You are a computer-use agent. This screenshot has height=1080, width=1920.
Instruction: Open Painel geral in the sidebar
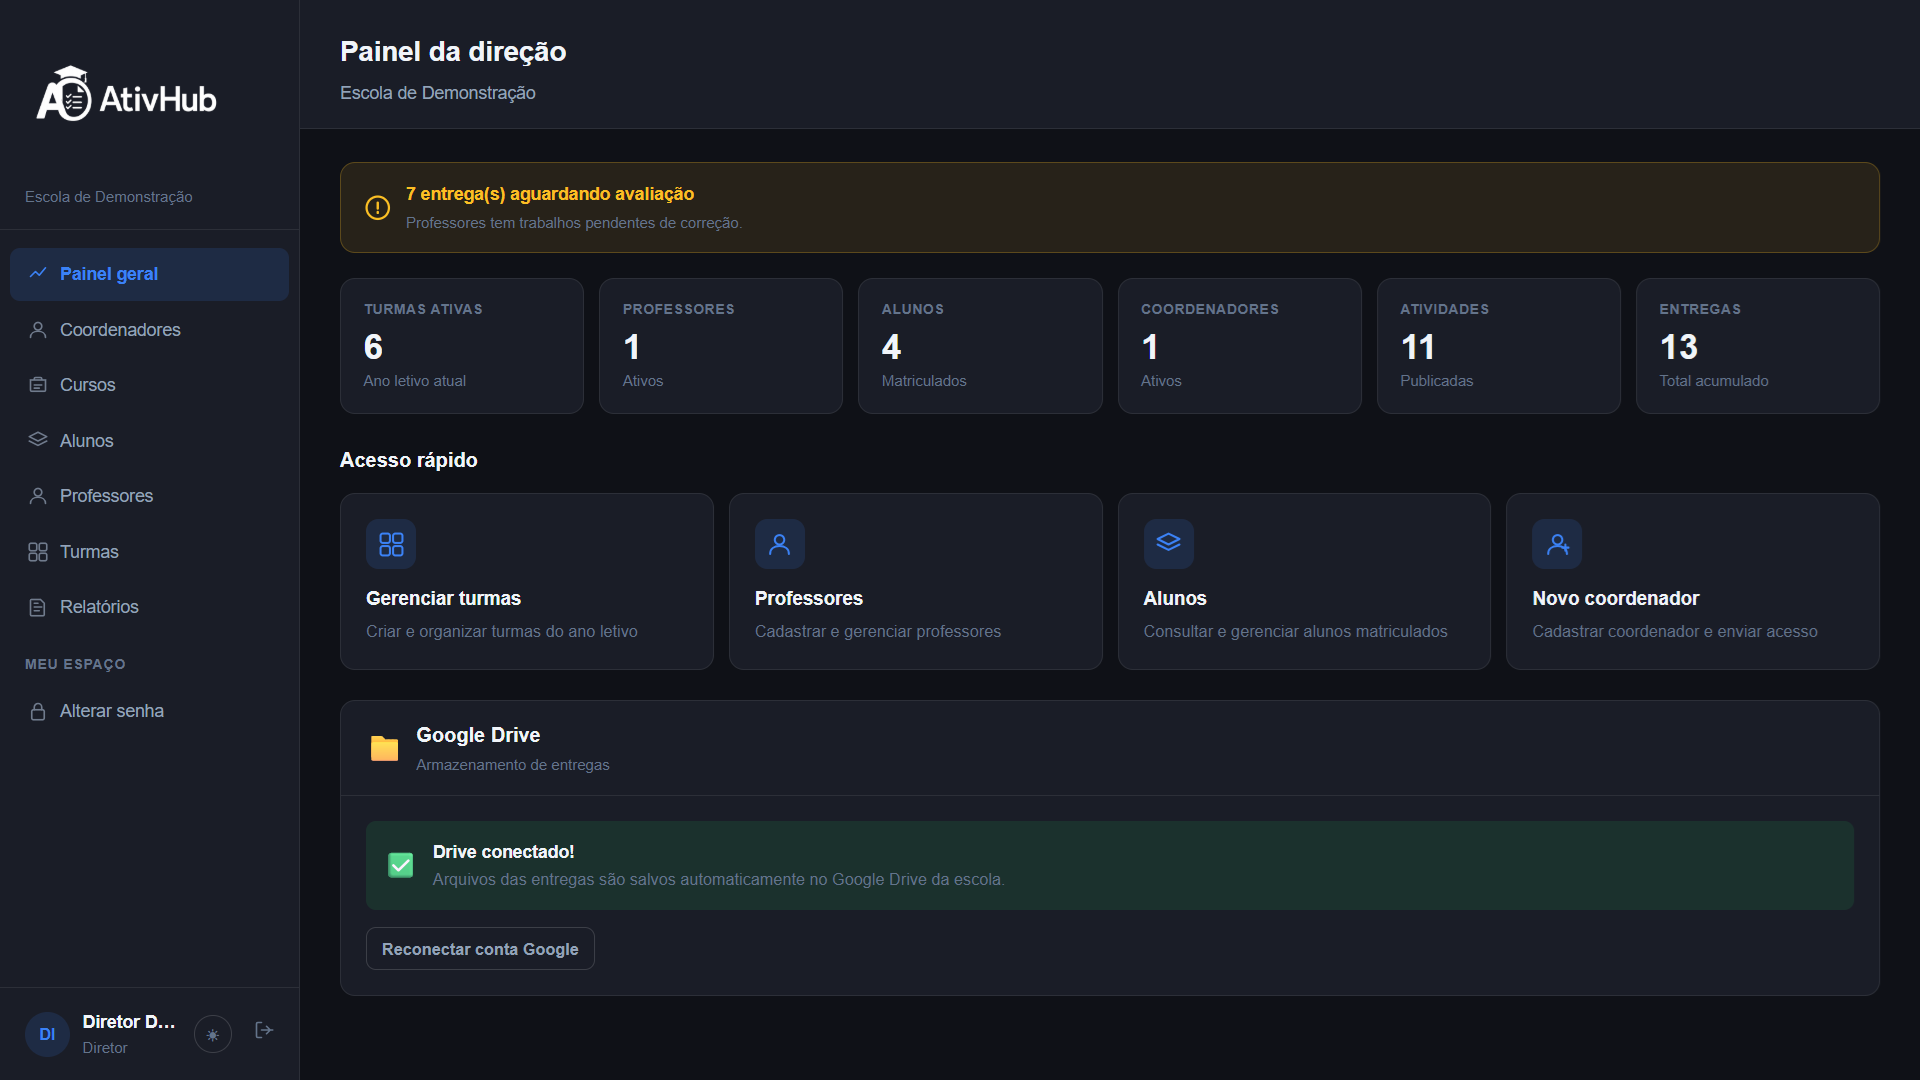149,274
